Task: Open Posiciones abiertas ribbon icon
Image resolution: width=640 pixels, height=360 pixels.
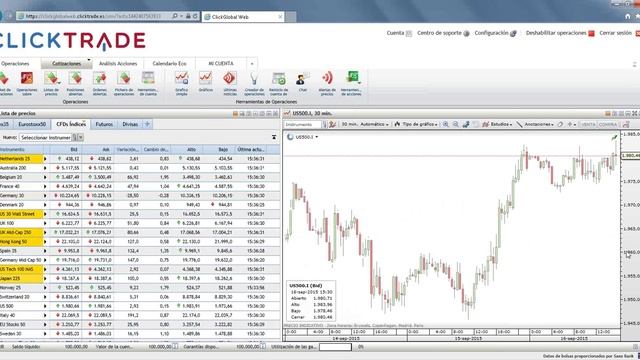Action: pos(75,83)
